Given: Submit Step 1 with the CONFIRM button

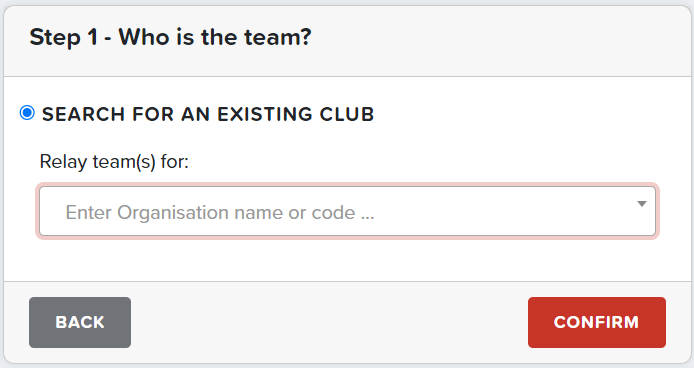Looking at the screenshot, I should [x=597, y=322].
